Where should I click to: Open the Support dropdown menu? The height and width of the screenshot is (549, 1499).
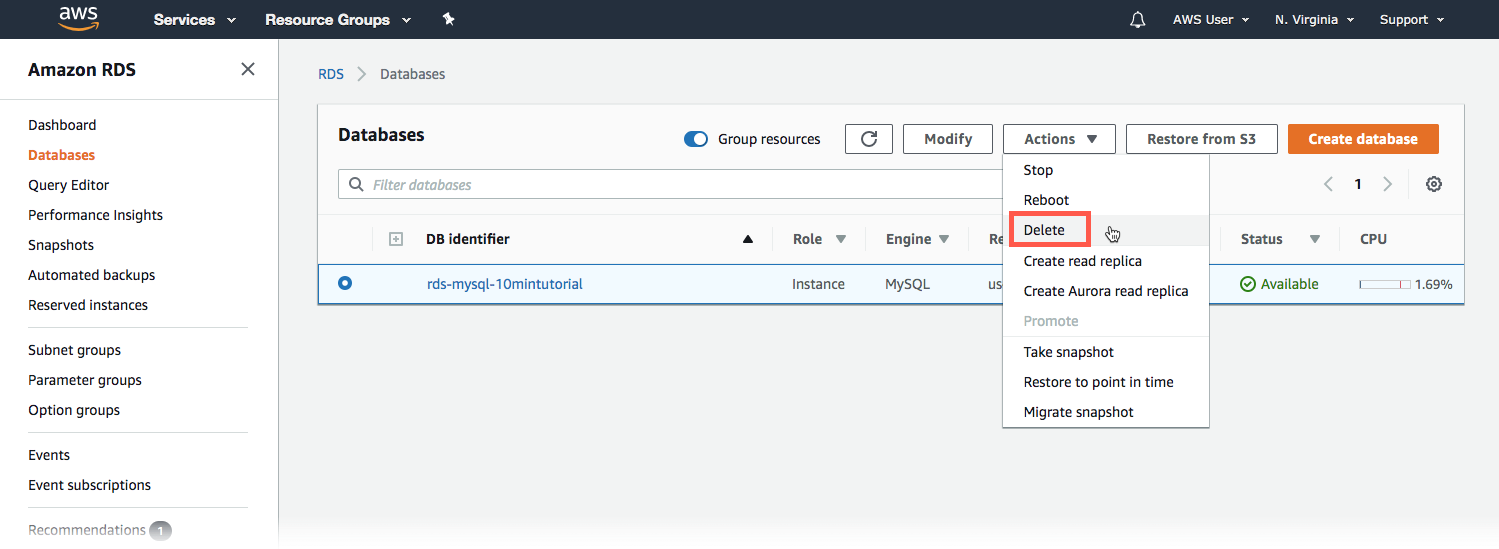(1412, 20)
